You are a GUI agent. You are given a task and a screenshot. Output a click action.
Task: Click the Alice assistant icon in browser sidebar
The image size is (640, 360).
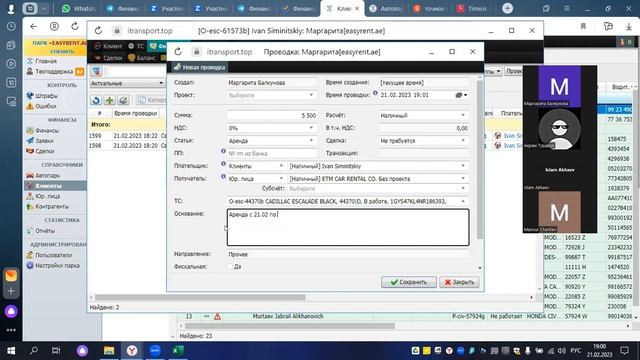(11, 311)
